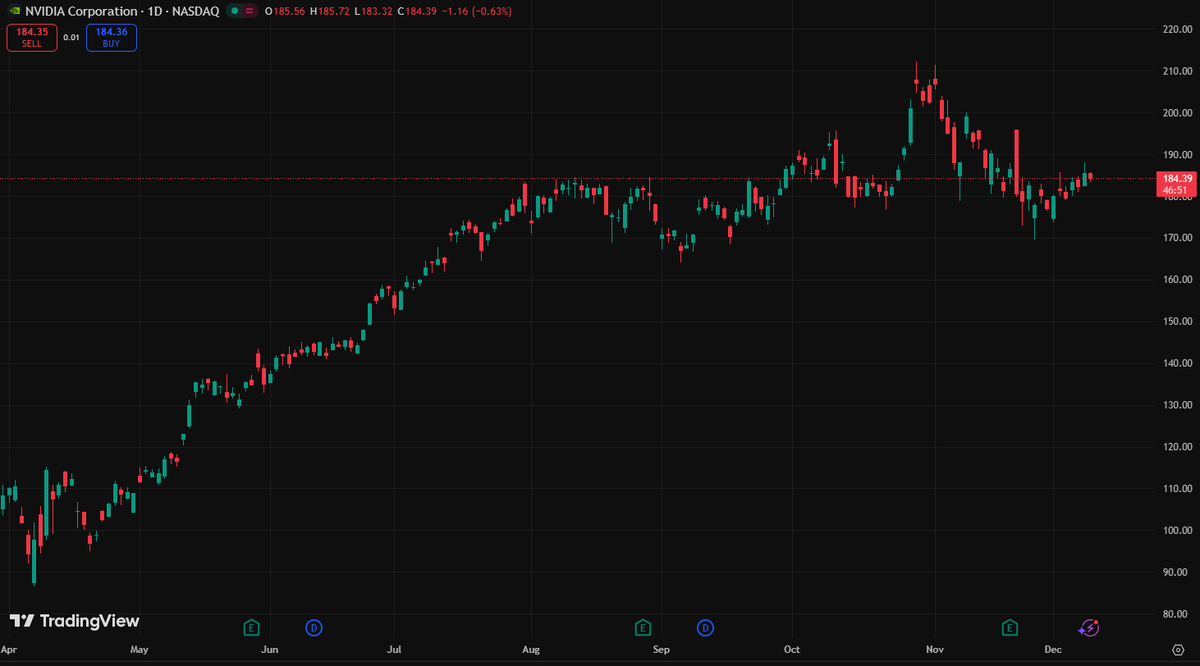Click the 170.00 price axis label
The width and height of the screenshot is (1200, 666).
(x=1176, y=238)
